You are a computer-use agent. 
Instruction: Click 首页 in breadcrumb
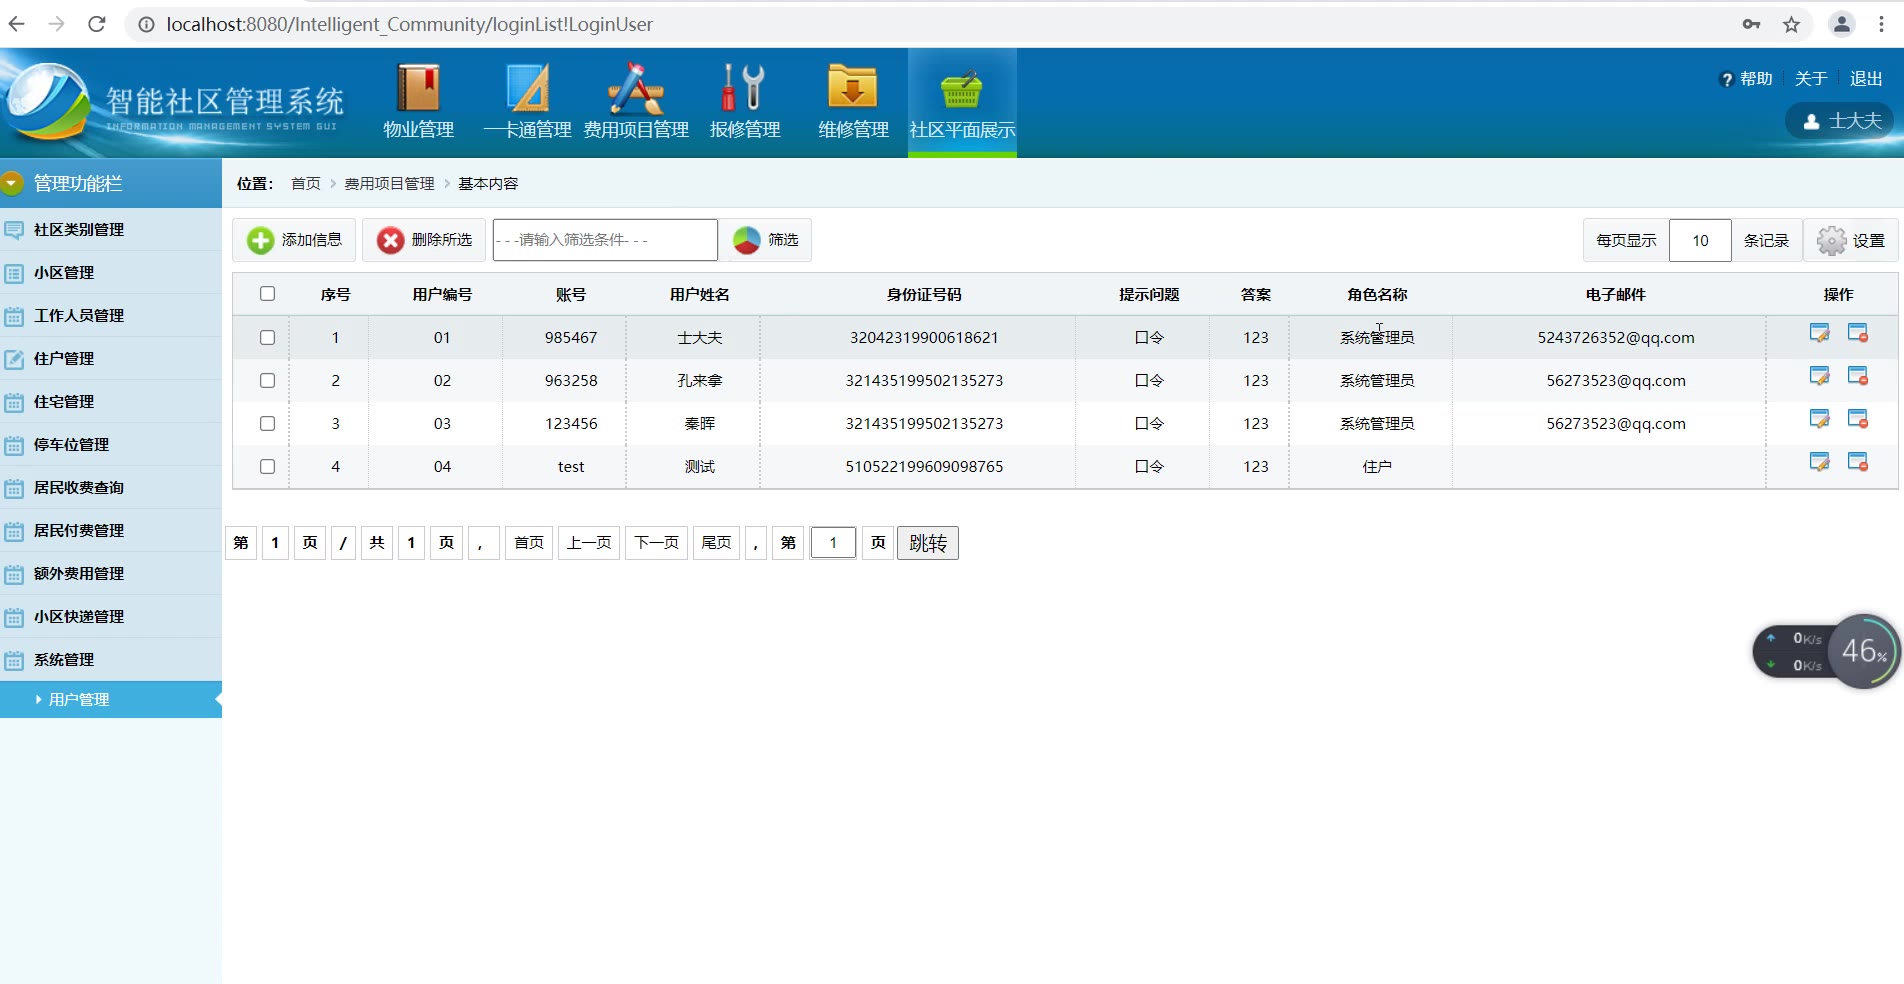pos(306,184)
